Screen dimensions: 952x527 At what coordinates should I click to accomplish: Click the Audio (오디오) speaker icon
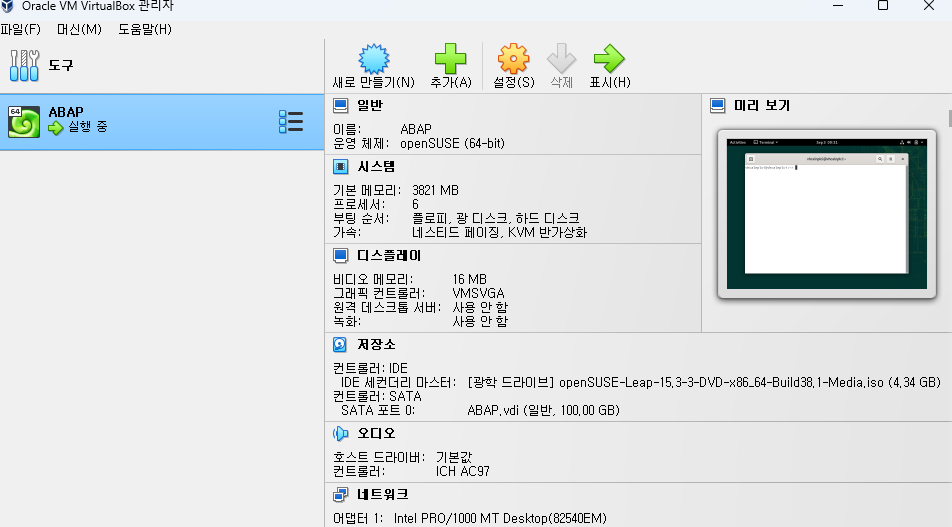pyautogui.click(x=341, y=434)
